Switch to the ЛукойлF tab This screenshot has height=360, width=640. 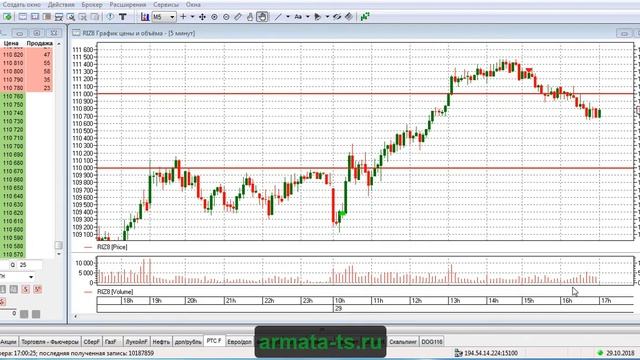pyautogui.click(x=136, y=342)
